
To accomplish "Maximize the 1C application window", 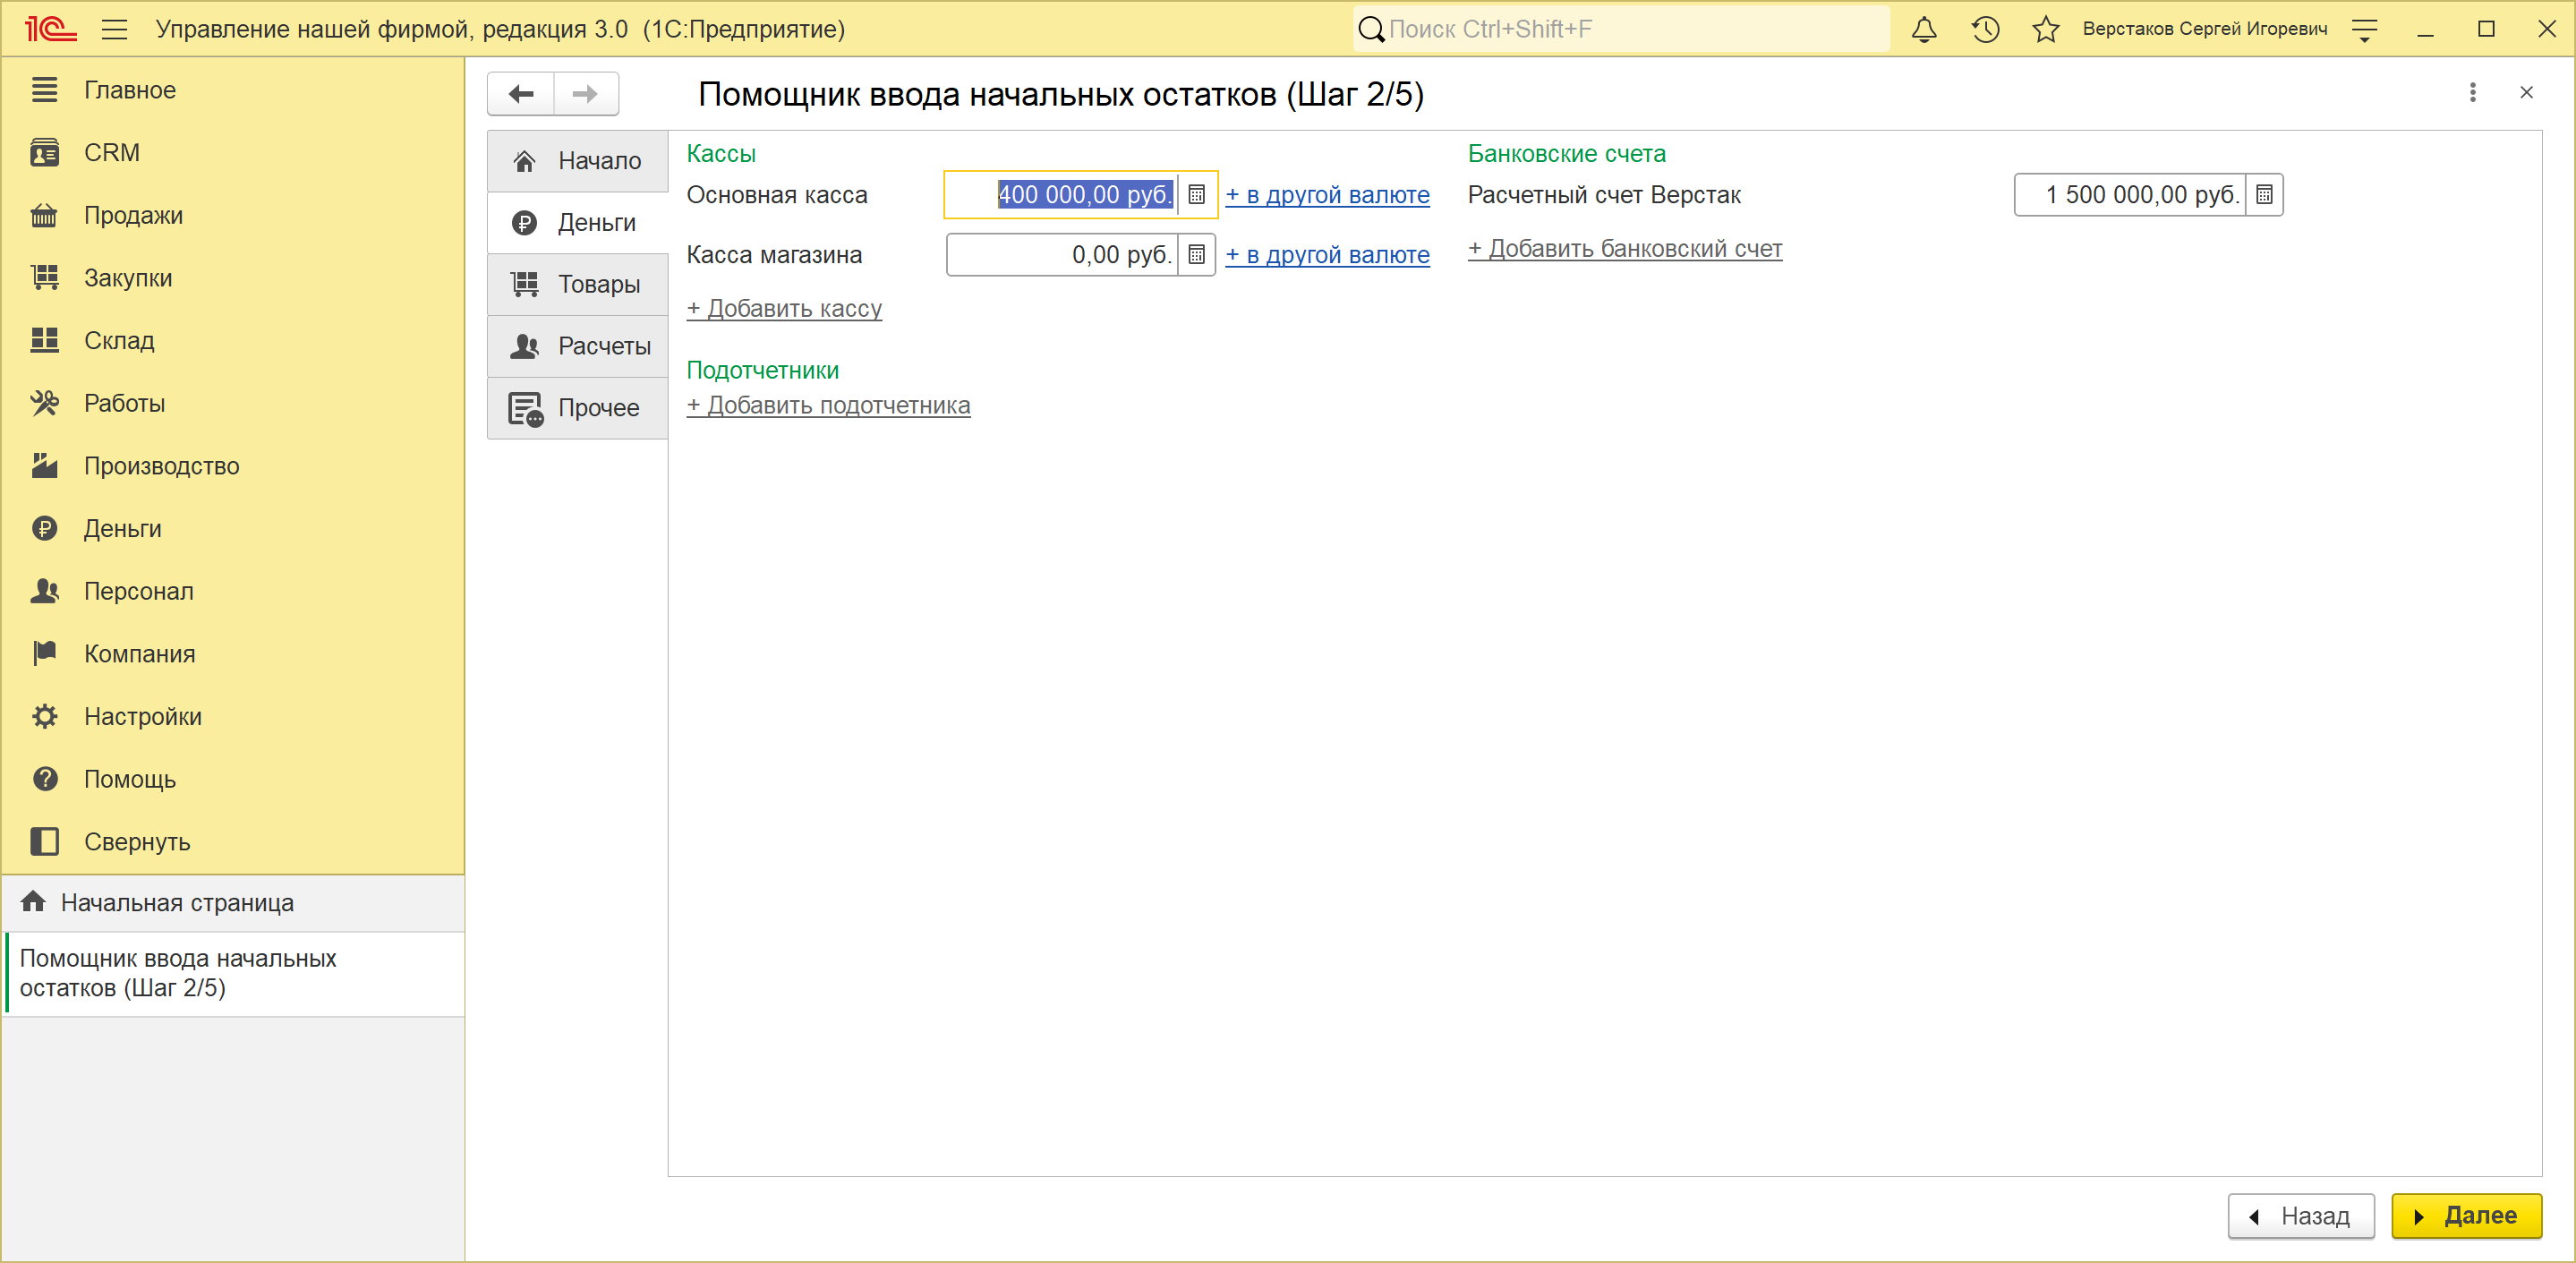I will pyautogui.click(x=2486, y=30).
